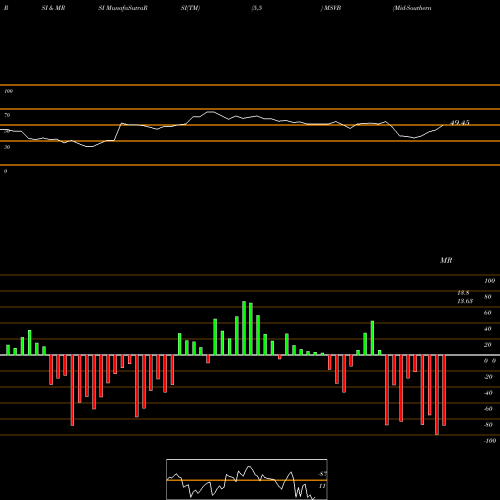The width and height of the screenshot is (500, 500).
Task: Click the MR axis label -60
Action: click(488, 409)
